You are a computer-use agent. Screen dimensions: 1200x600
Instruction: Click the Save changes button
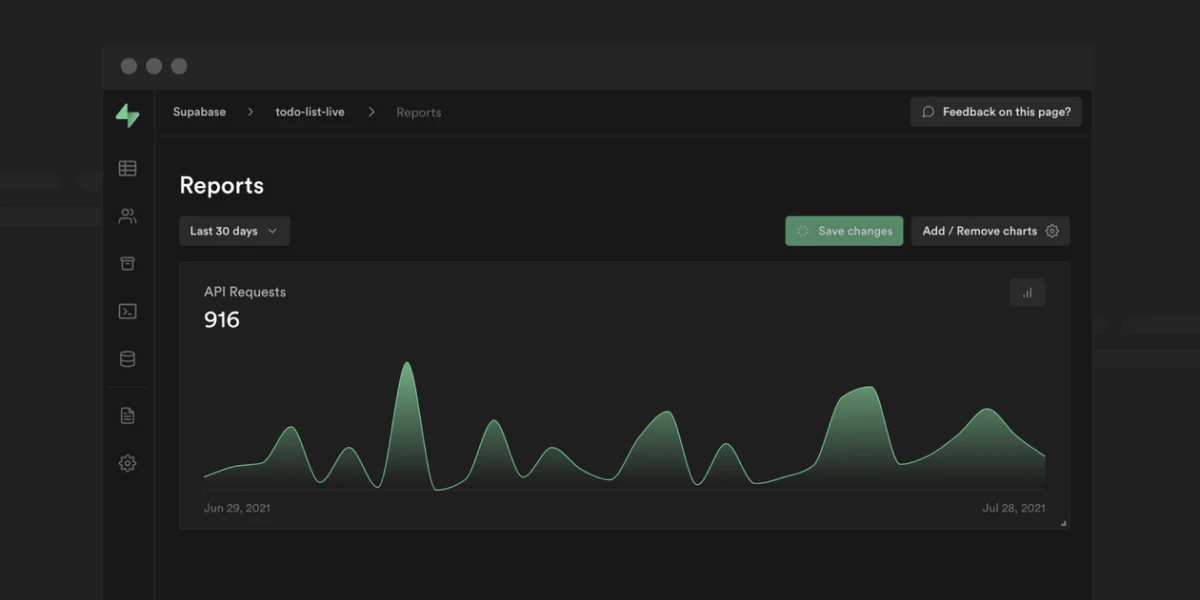pos(844,231)
